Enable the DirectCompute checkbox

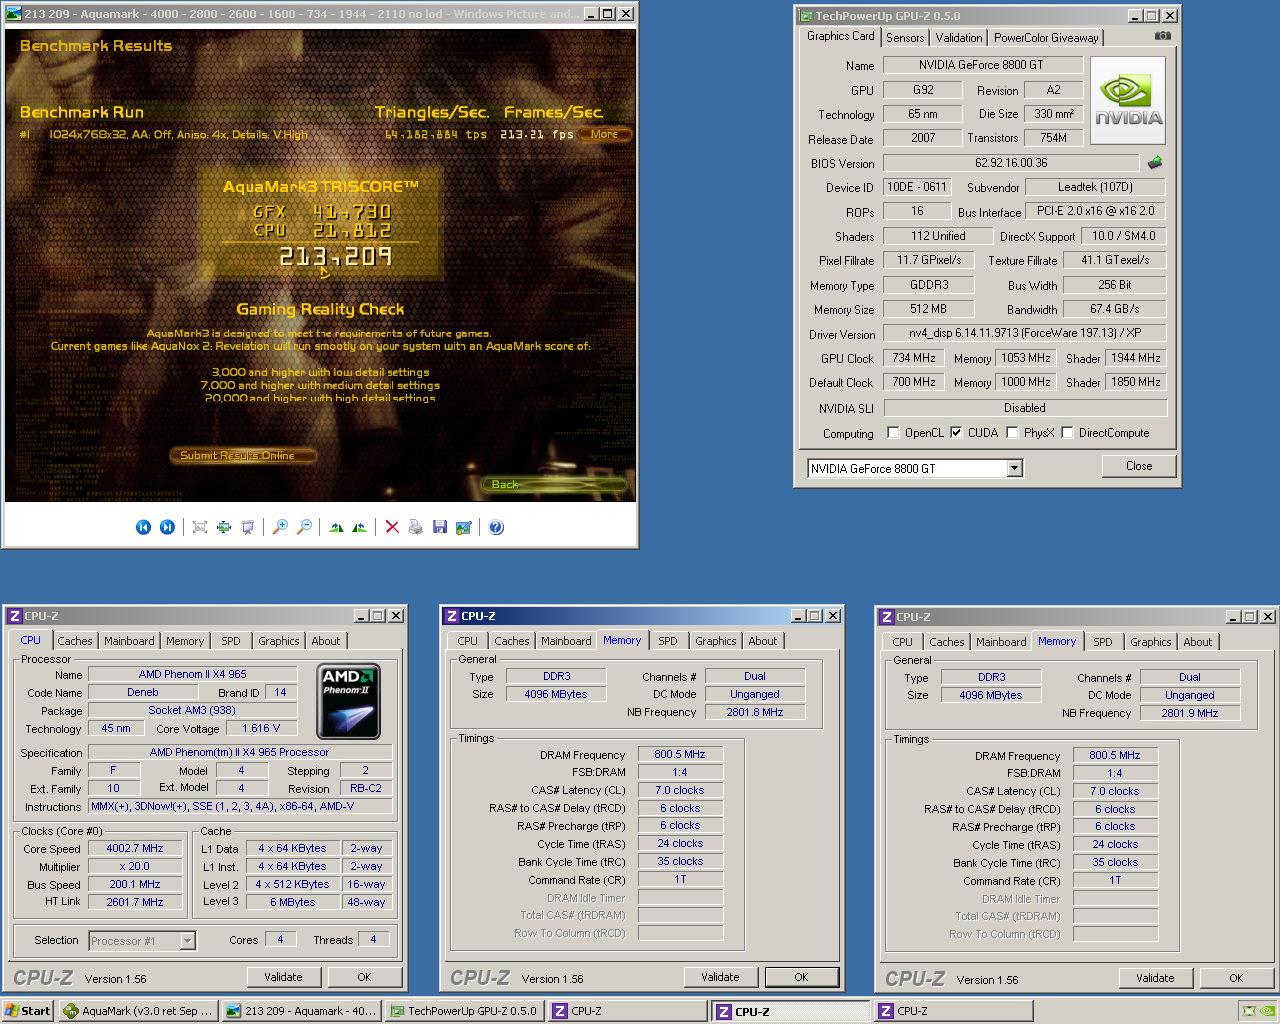1067,433
